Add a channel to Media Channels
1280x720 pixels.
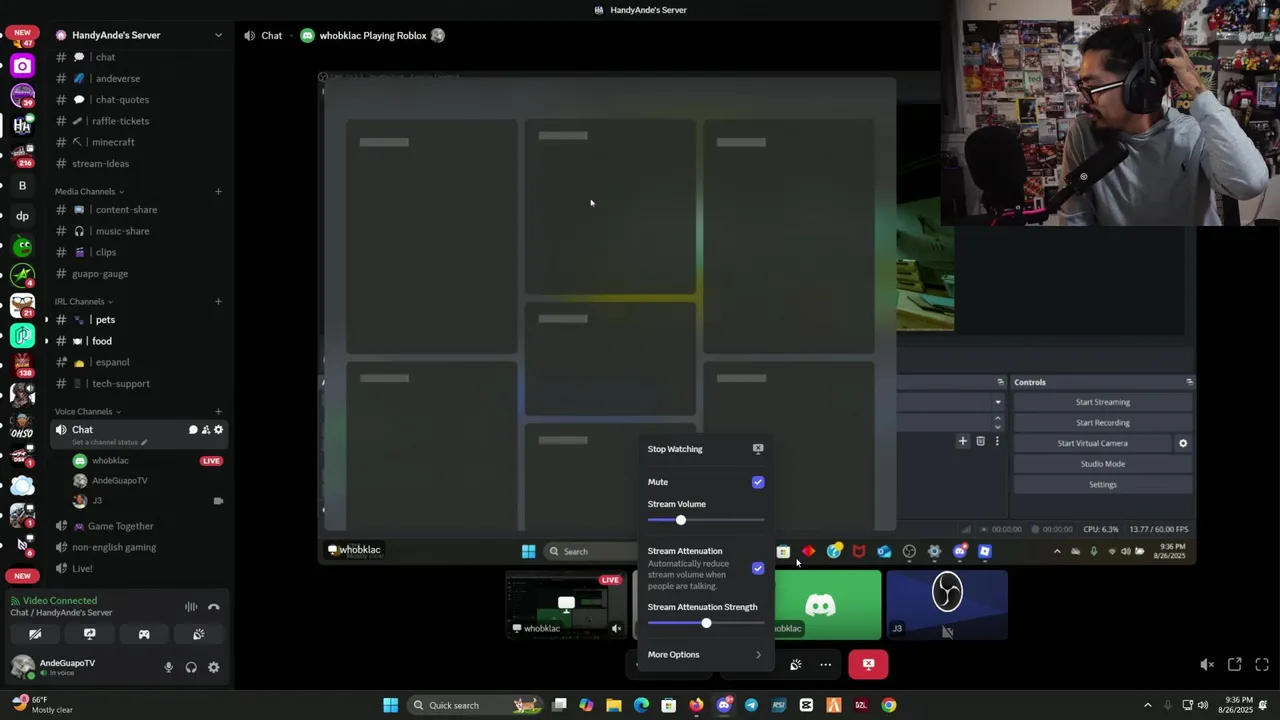tap(218, 192)
